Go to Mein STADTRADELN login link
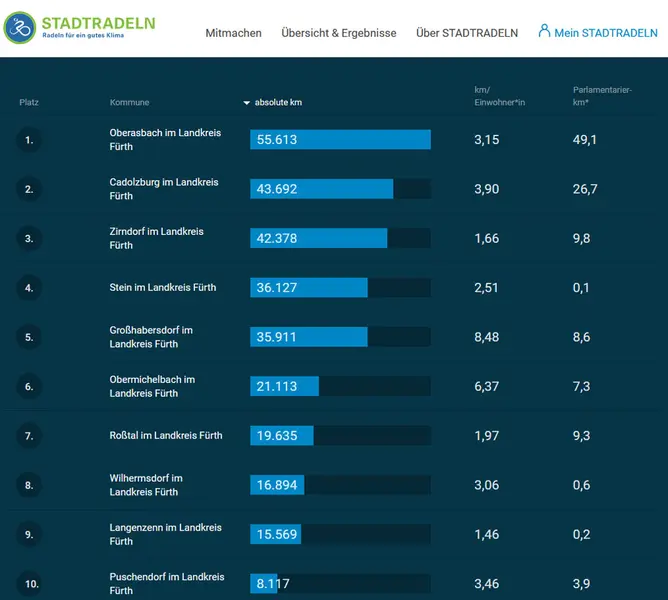This screenshot has width=668, height=600. pos(605,33)
